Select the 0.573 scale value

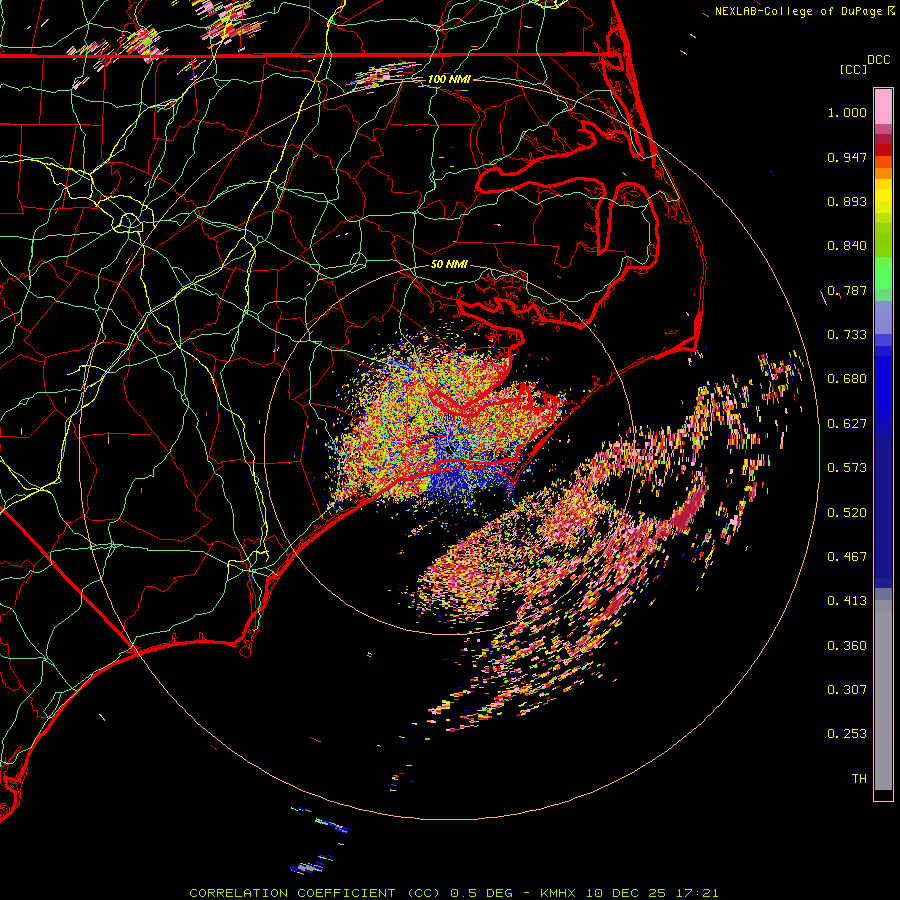[x=847, y=468]
